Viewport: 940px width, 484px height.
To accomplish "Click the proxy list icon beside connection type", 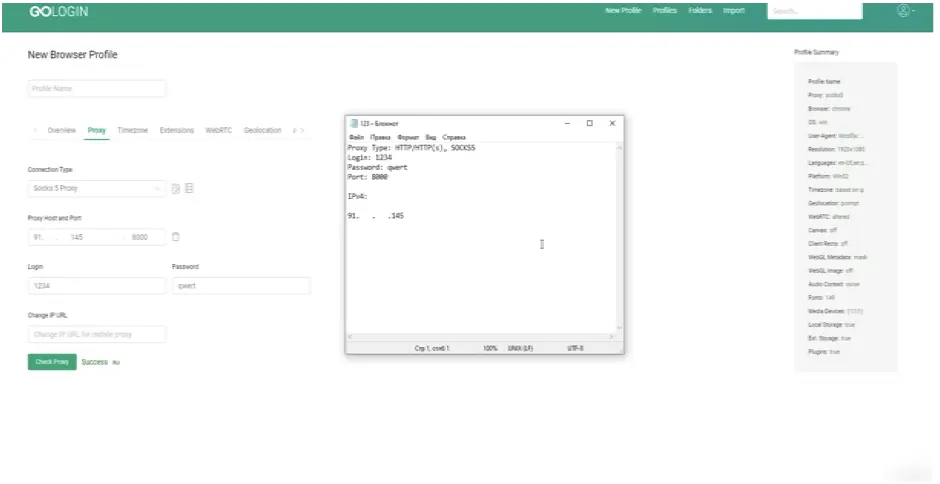I will tap(189, 188).
